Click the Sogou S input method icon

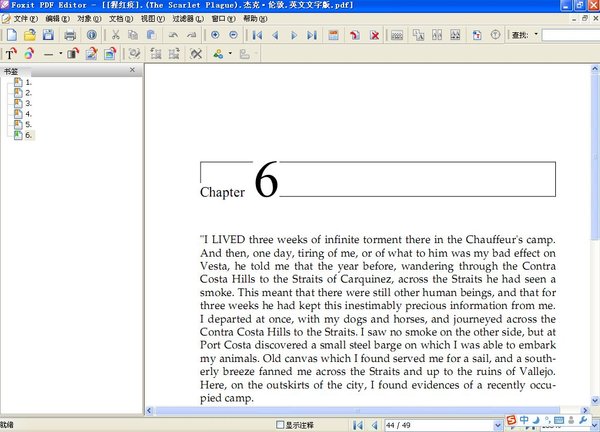coord(511,420)
